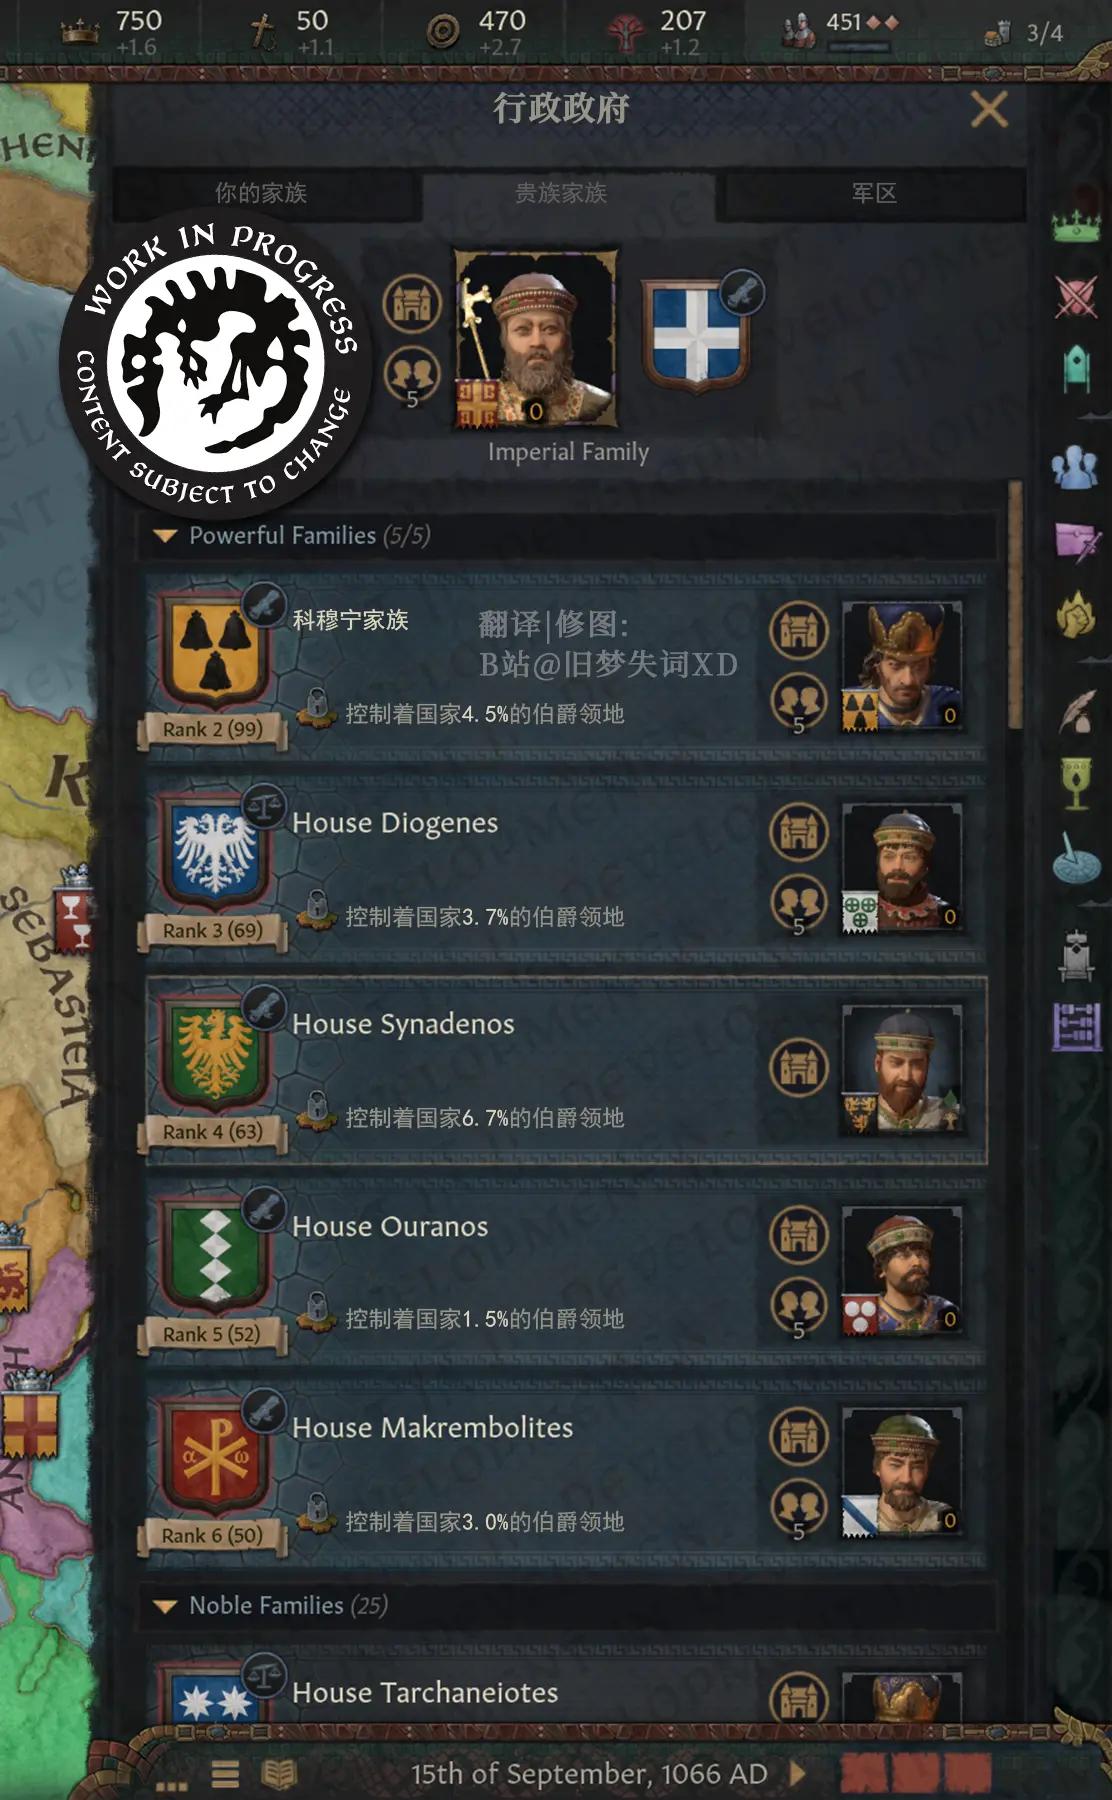The image size is (1112, 1800).
Task: Click the Rank 3 (69) banner label
Action: pyautogui.click(x=212, y=931)
